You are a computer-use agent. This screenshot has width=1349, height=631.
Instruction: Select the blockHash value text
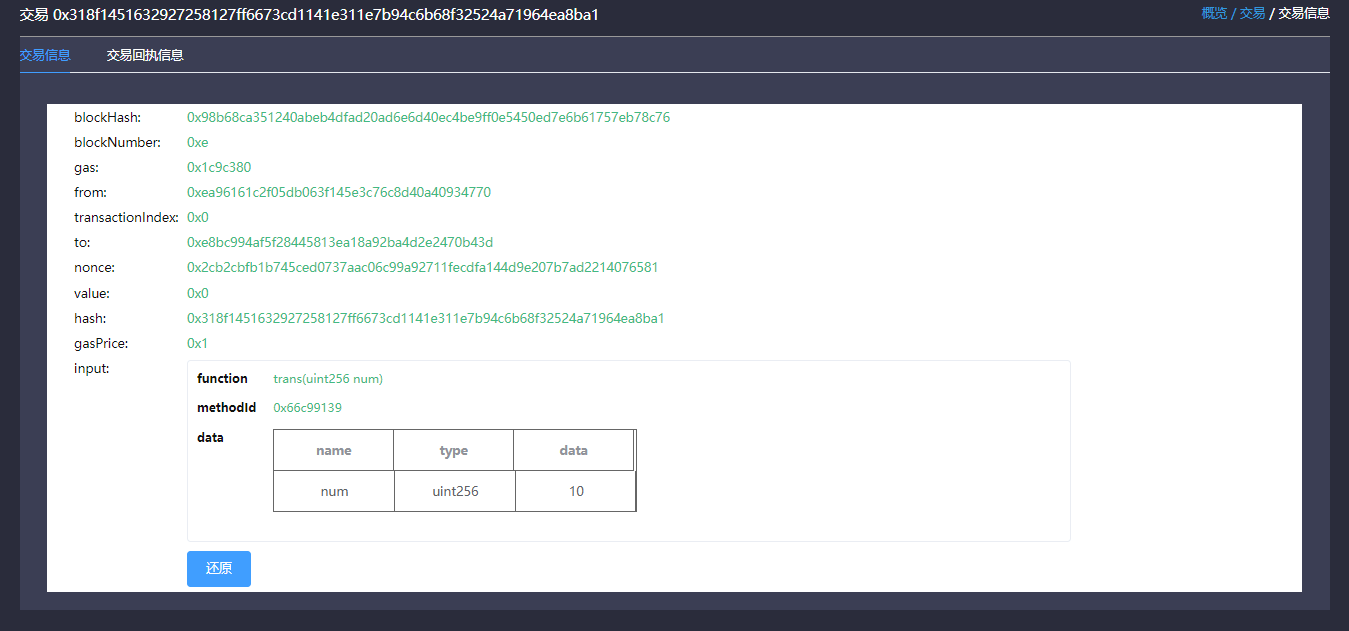428,117
